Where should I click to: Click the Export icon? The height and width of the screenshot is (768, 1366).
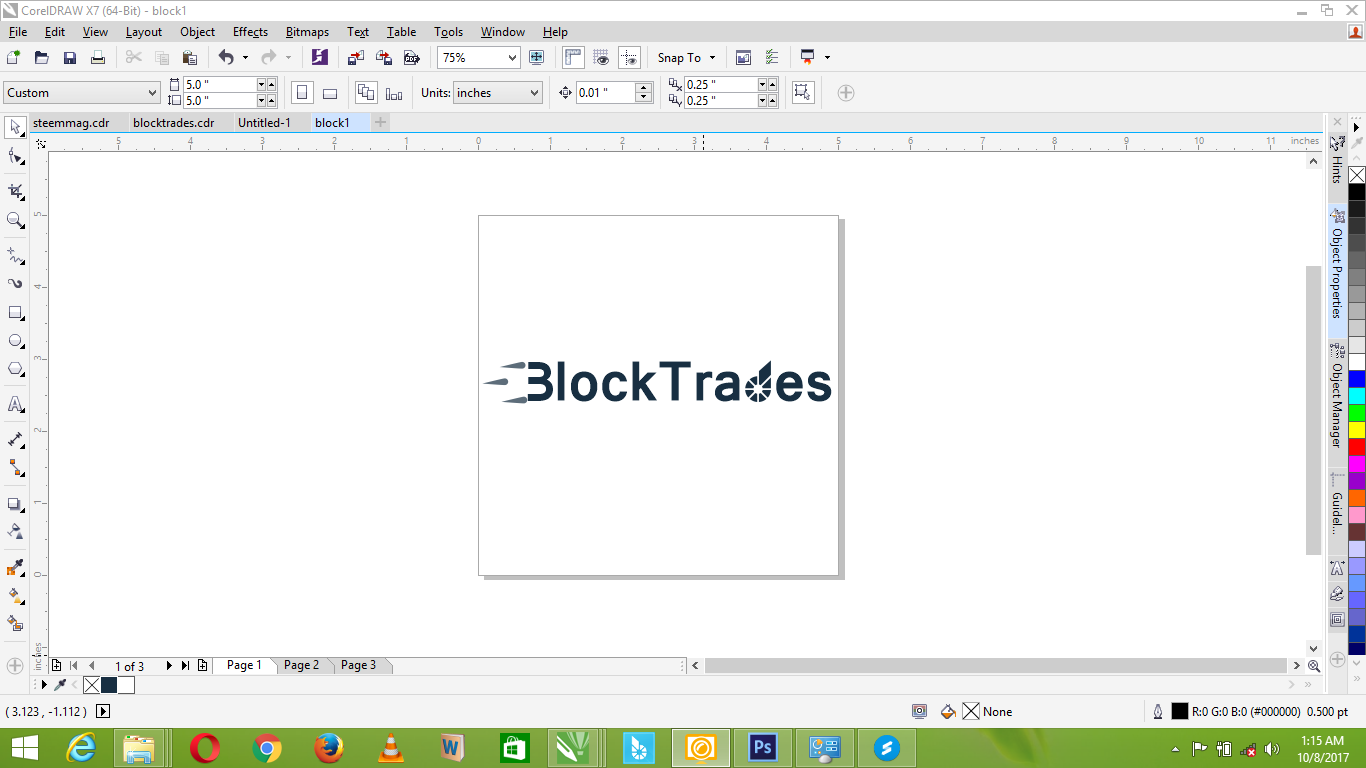(384, 58)
